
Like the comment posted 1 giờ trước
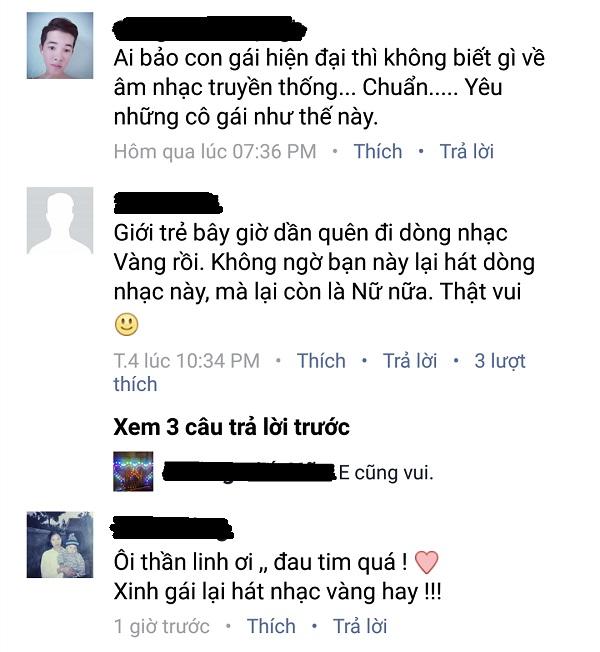[271, 626]
